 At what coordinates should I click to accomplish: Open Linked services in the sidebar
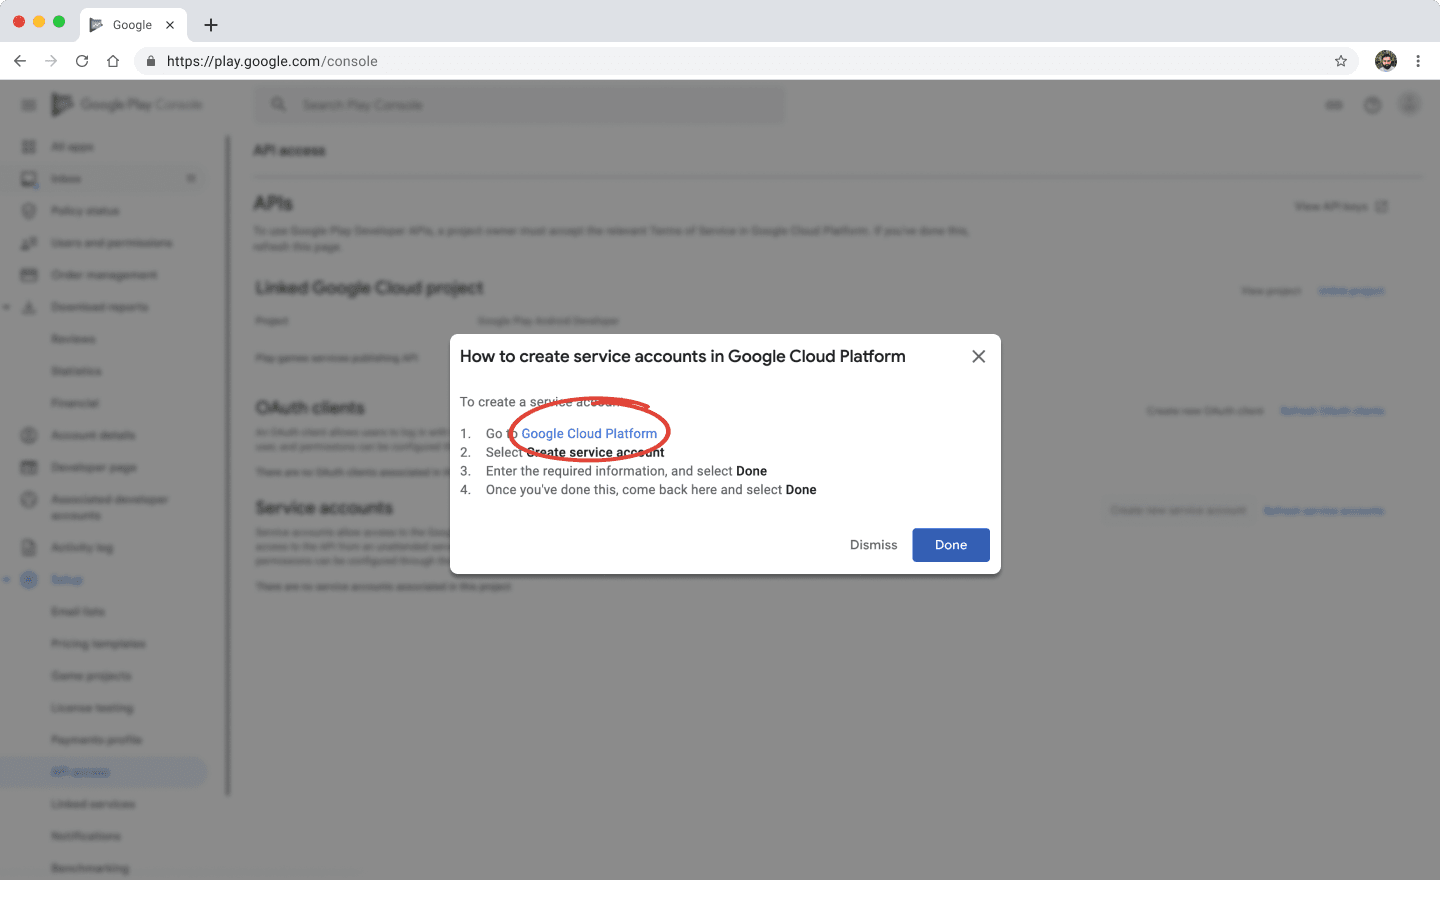pyautogui.click(x=93, y=804)
